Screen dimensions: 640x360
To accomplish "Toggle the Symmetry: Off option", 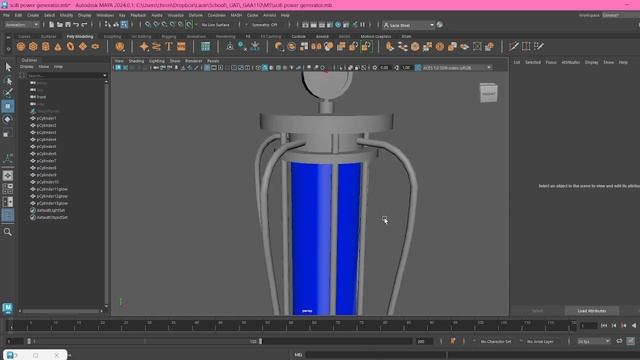I will 264,25.
